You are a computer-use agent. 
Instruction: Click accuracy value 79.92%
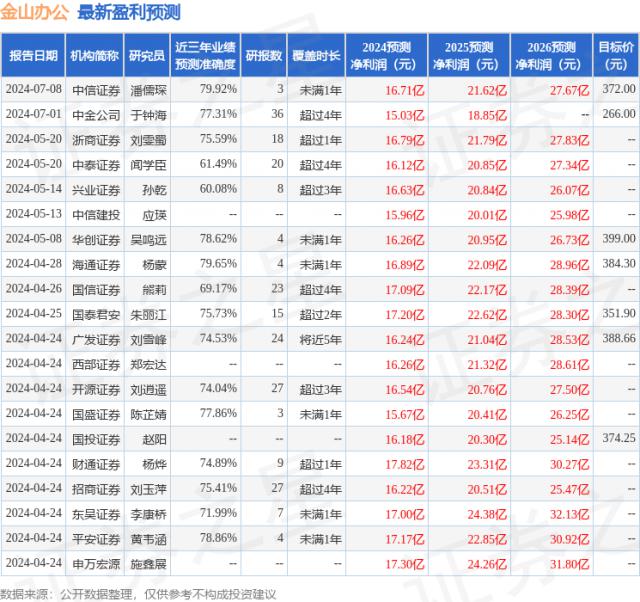tap(218, 89)
